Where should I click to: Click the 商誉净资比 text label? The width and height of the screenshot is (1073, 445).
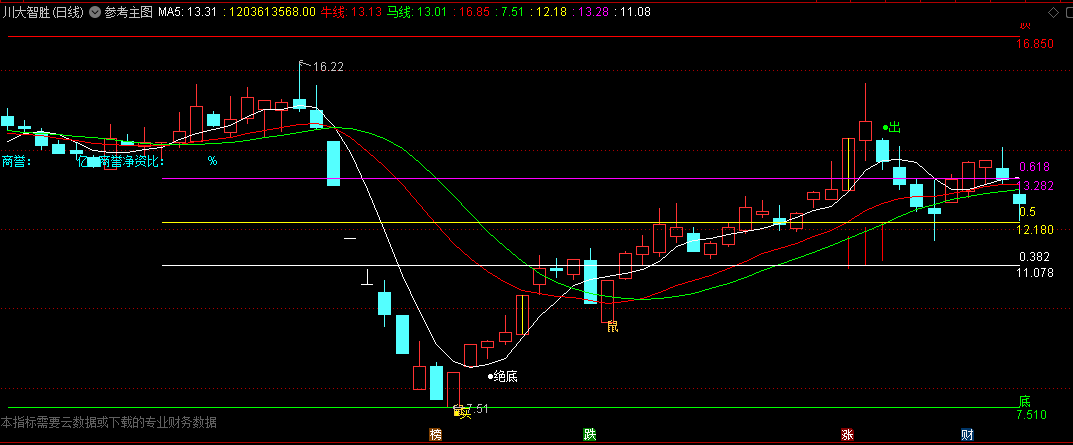[x=131, y=162]
